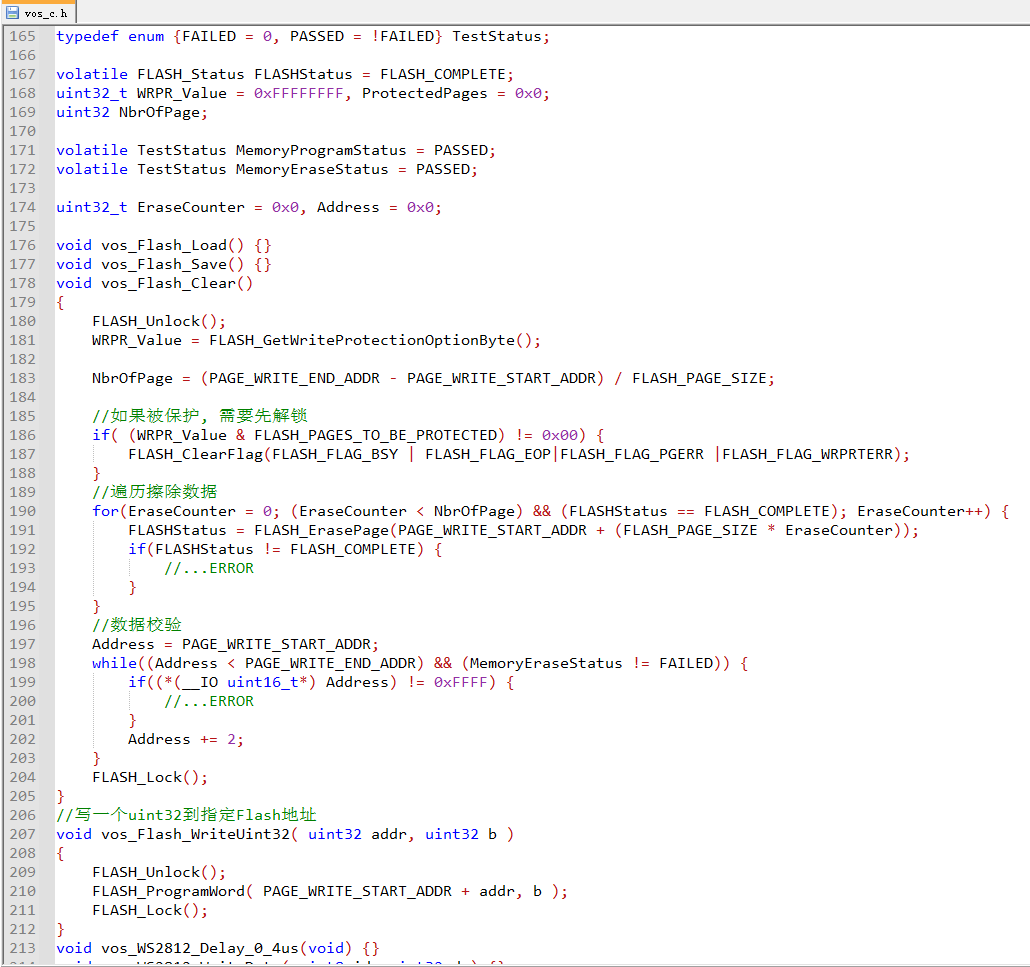Click the opening brace on line 179

coord(60,302)
